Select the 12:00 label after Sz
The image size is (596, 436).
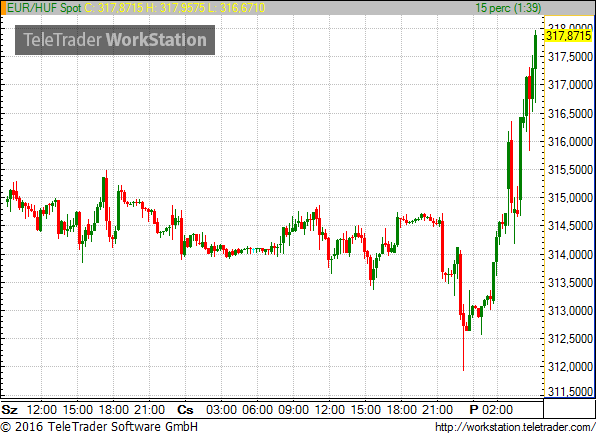[x=42, y=410]
